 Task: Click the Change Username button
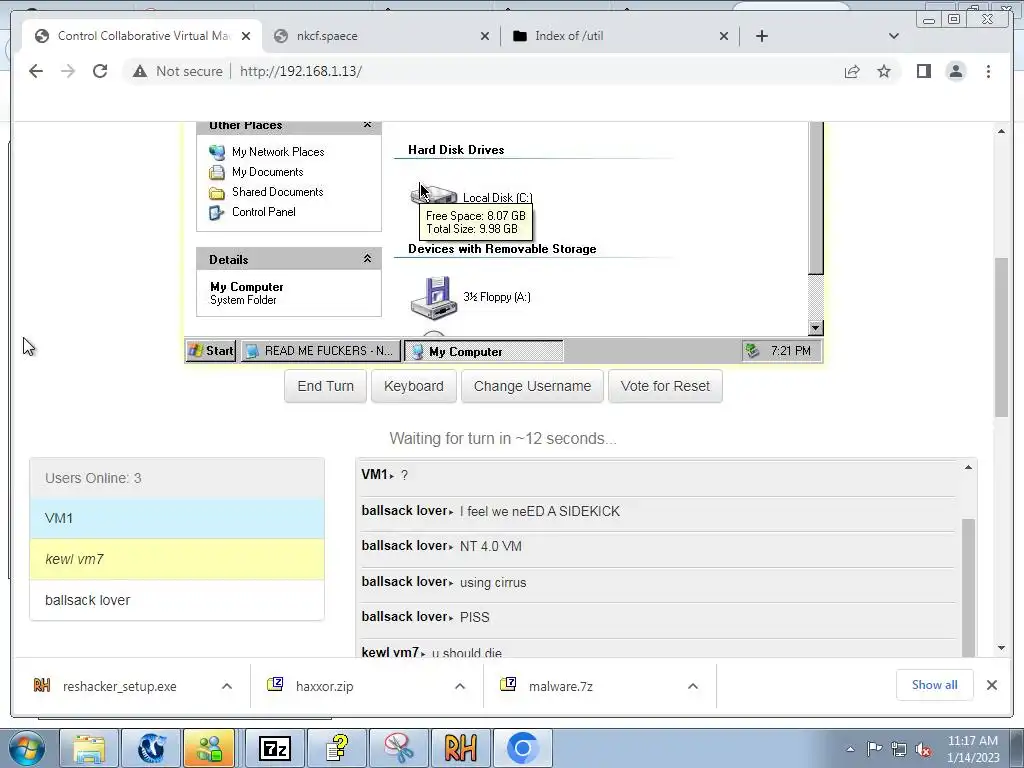coord(532,386)
